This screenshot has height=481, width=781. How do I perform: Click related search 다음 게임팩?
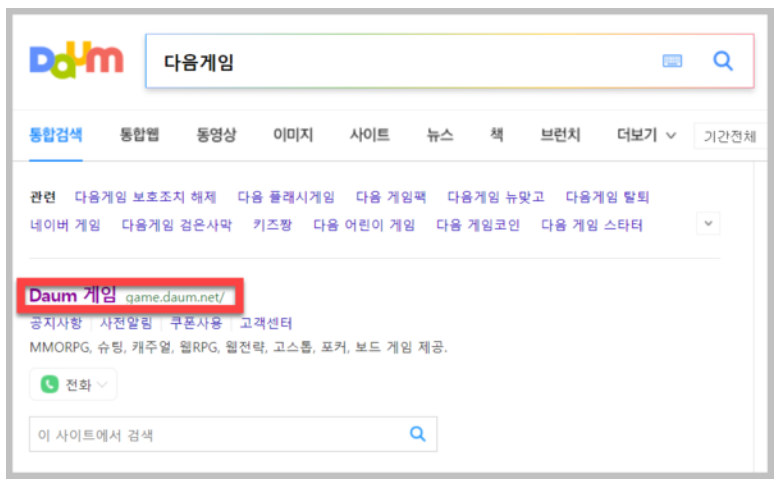pos(391,197)
